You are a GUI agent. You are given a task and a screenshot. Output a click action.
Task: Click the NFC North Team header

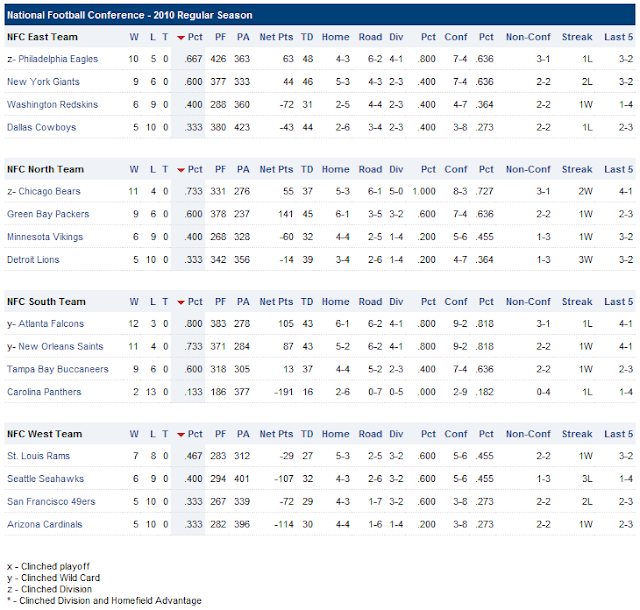point(45,169)
